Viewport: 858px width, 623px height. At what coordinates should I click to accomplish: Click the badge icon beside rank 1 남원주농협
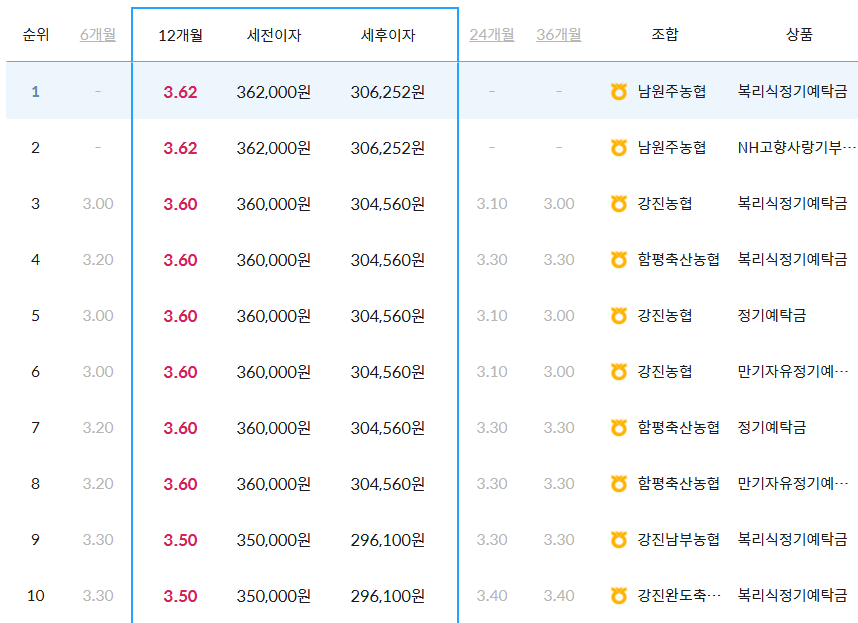click(x=618, y=91)
